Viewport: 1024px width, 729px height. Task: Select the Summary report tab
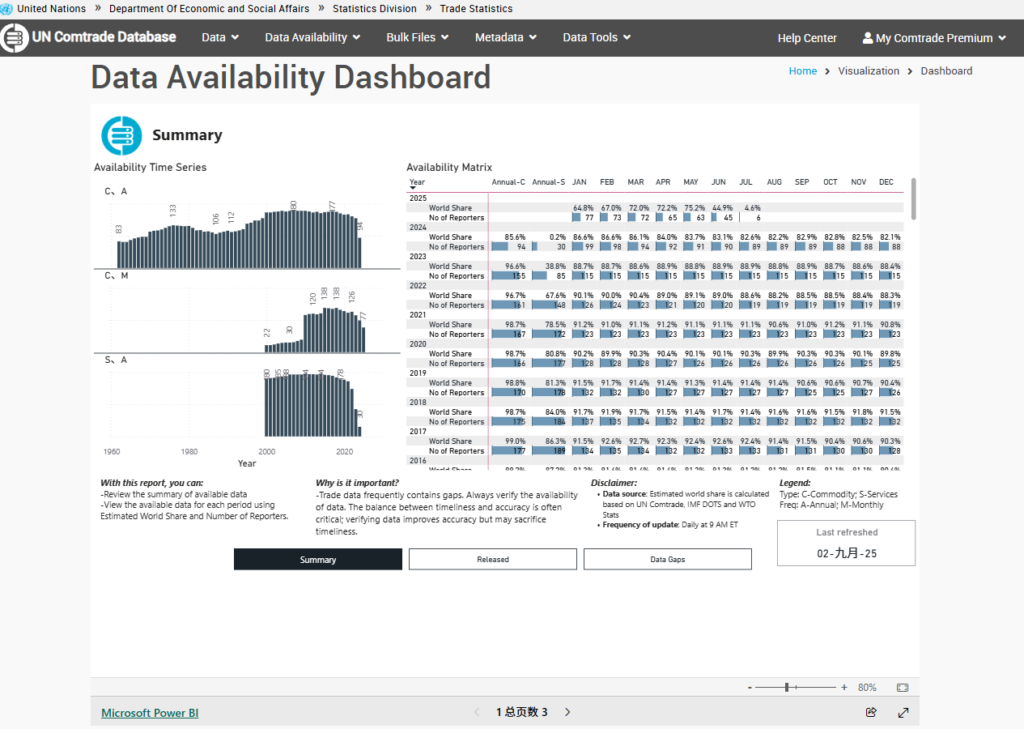tap(318, 559)
